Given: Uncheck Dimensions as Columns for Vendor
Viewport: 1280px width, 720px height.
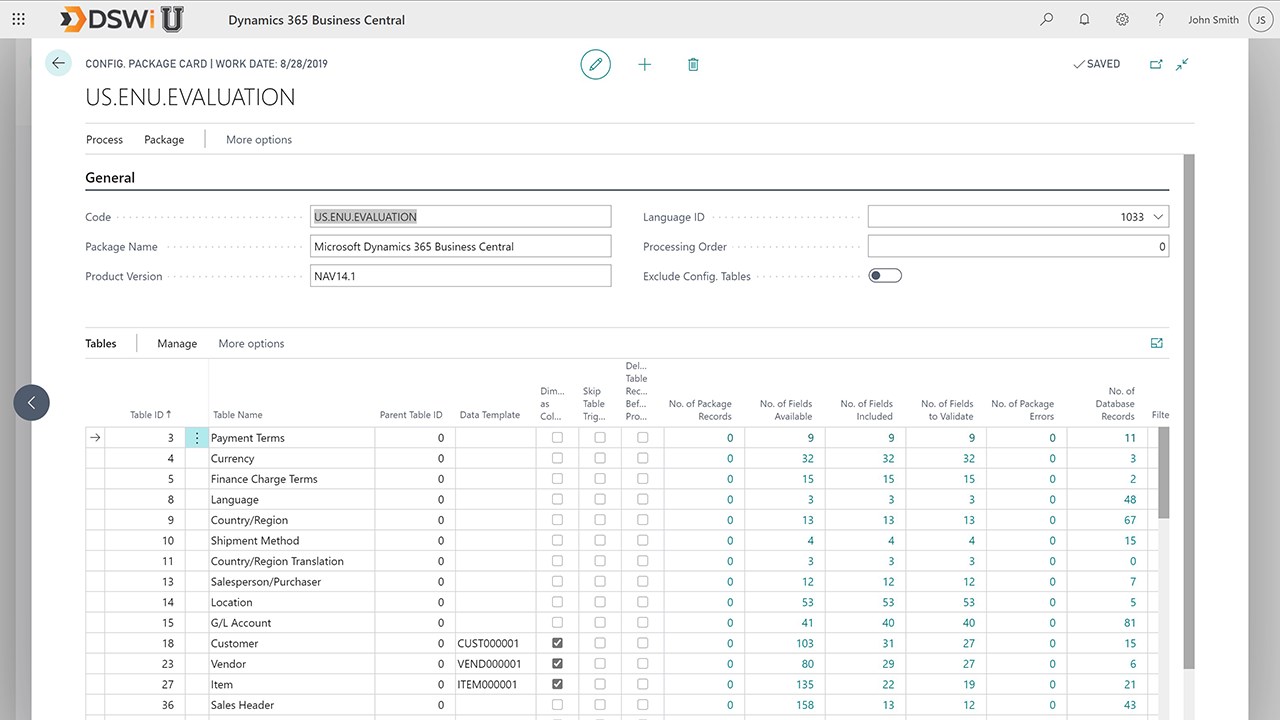Looking at the screenshot, I should [x=557, y=664].
